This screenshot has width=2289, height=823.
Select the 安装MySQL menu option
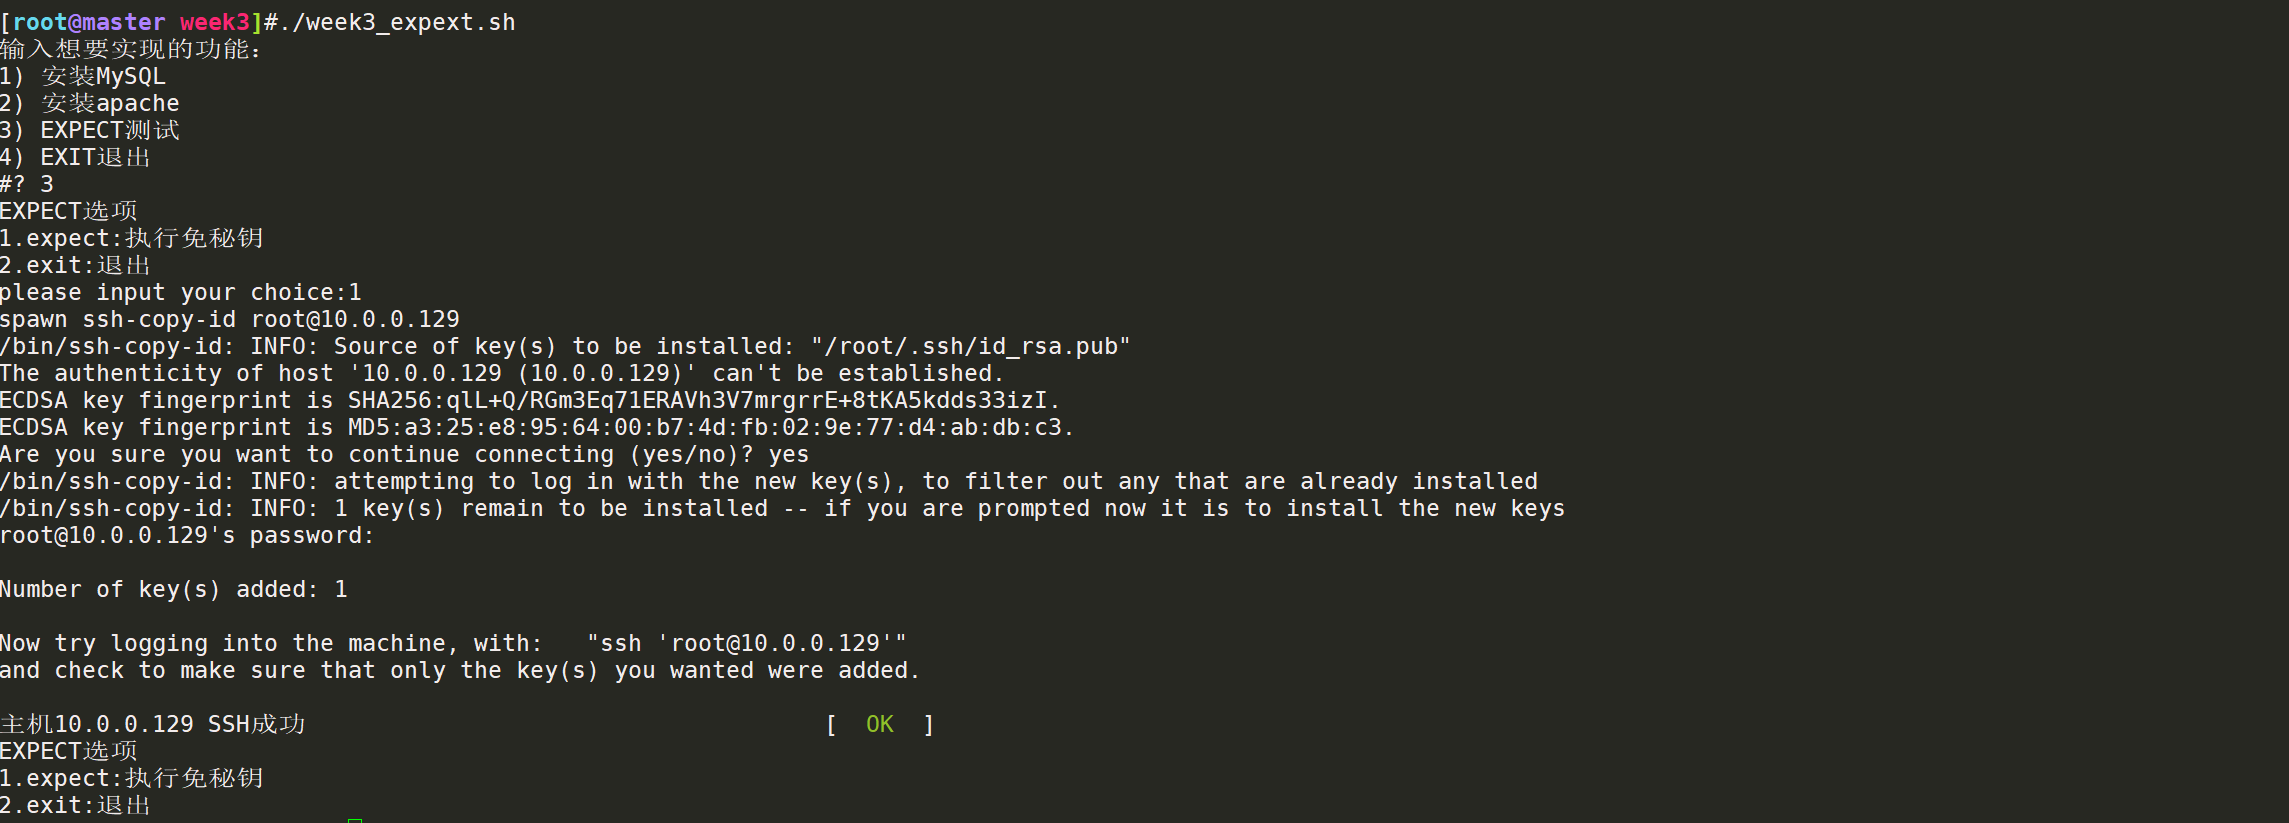click(103, 76)
